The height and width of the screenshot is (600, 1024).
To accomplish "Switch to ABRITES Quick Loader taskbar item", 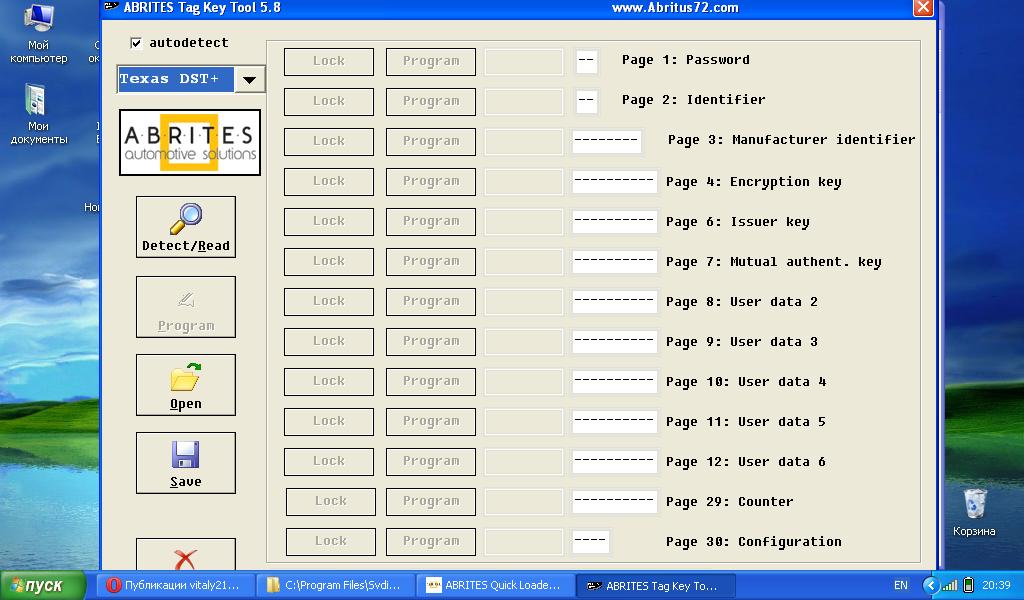I will tap(496, 585).
